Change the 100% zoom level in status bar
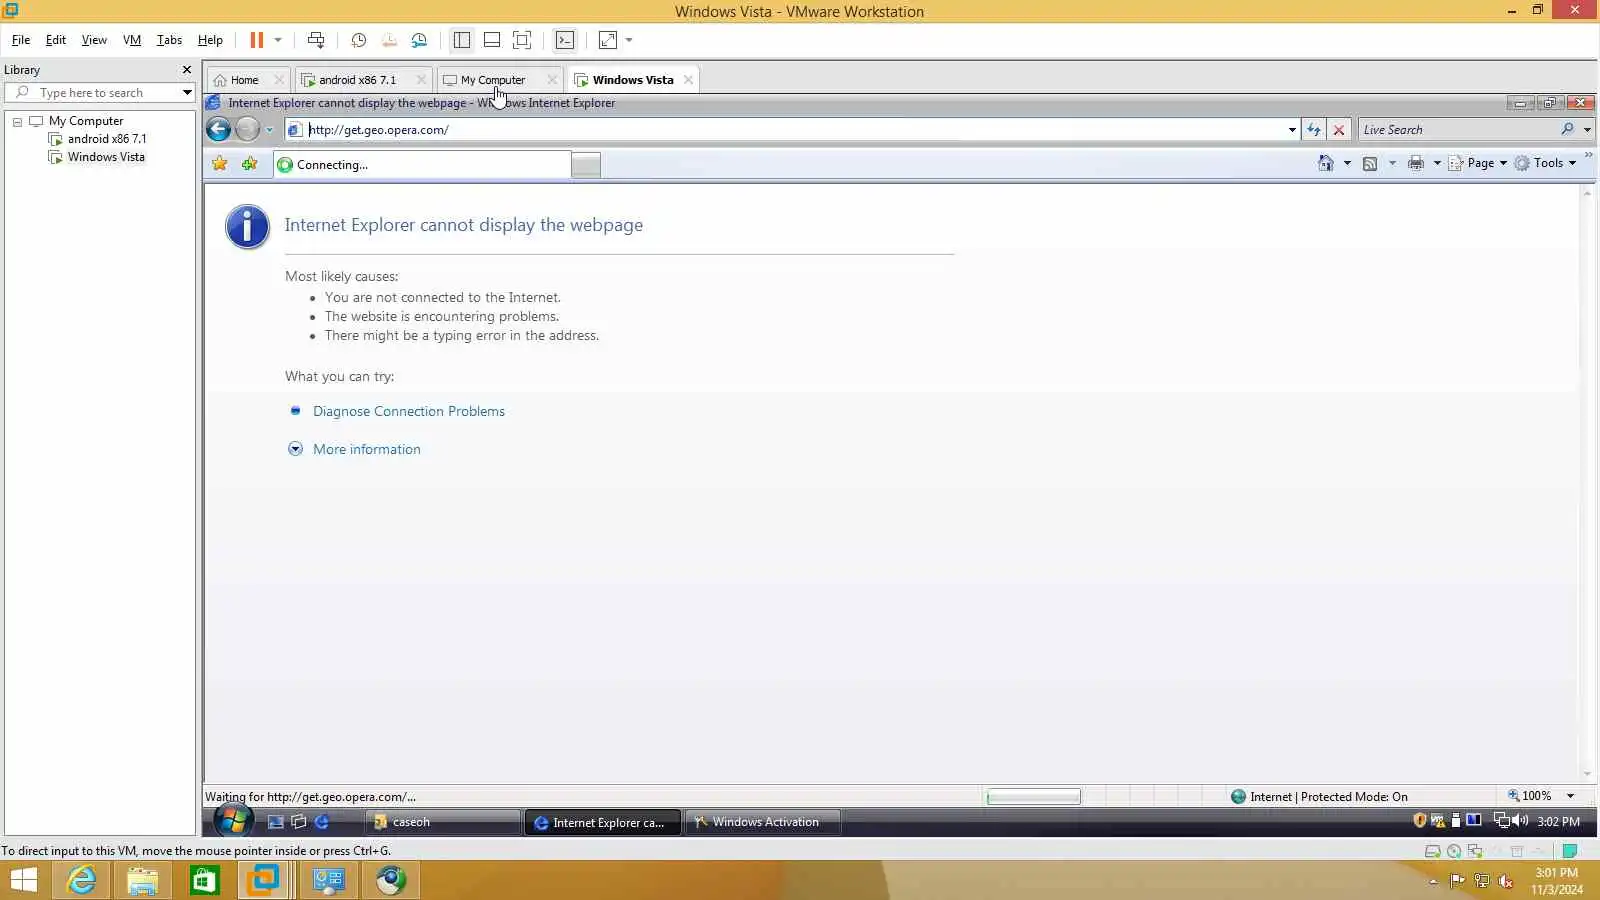The height and width of the screenshot is (900, 1600). 1541,796
